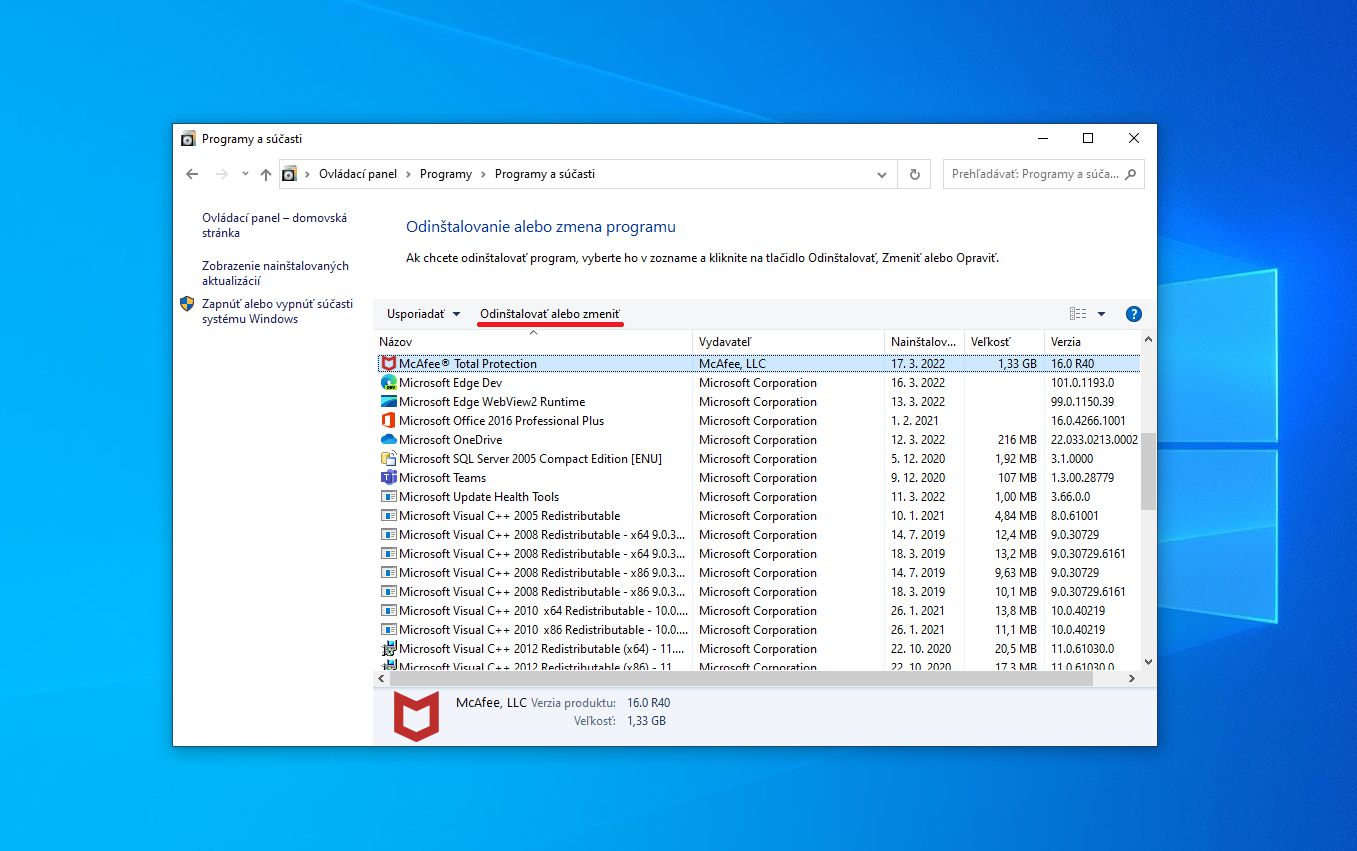
Task: Click the Microsoft Update Health Tools icon
Action: click(389, 496)
